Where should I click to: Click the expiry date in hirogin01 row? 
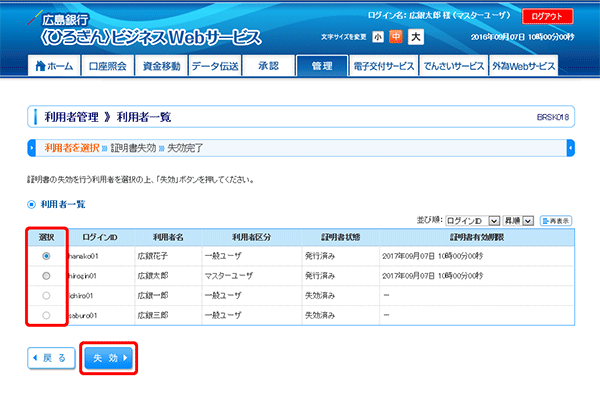(x=432, y=276)
